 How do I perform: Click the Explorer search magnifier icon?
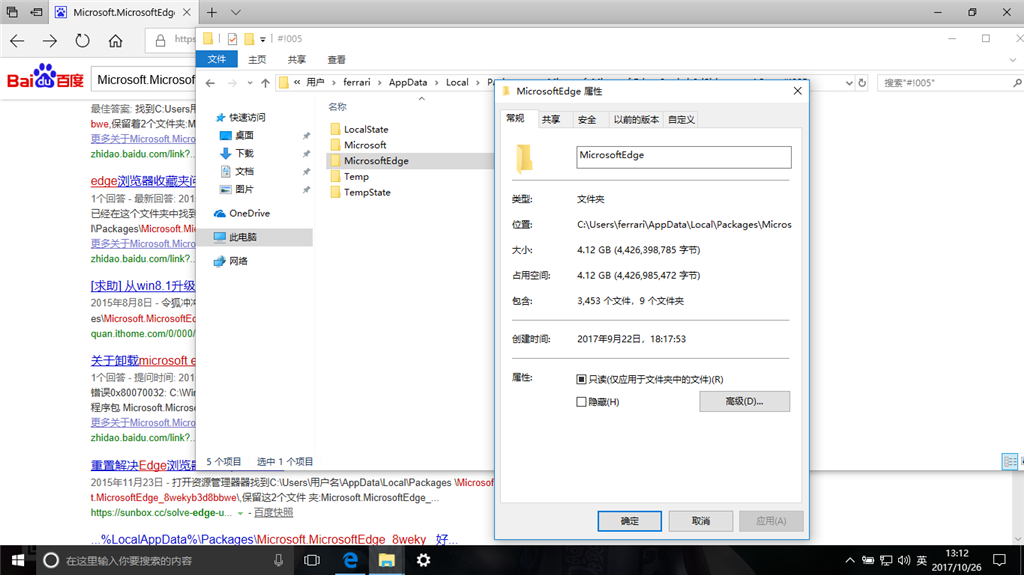(x=1017, y=83)
